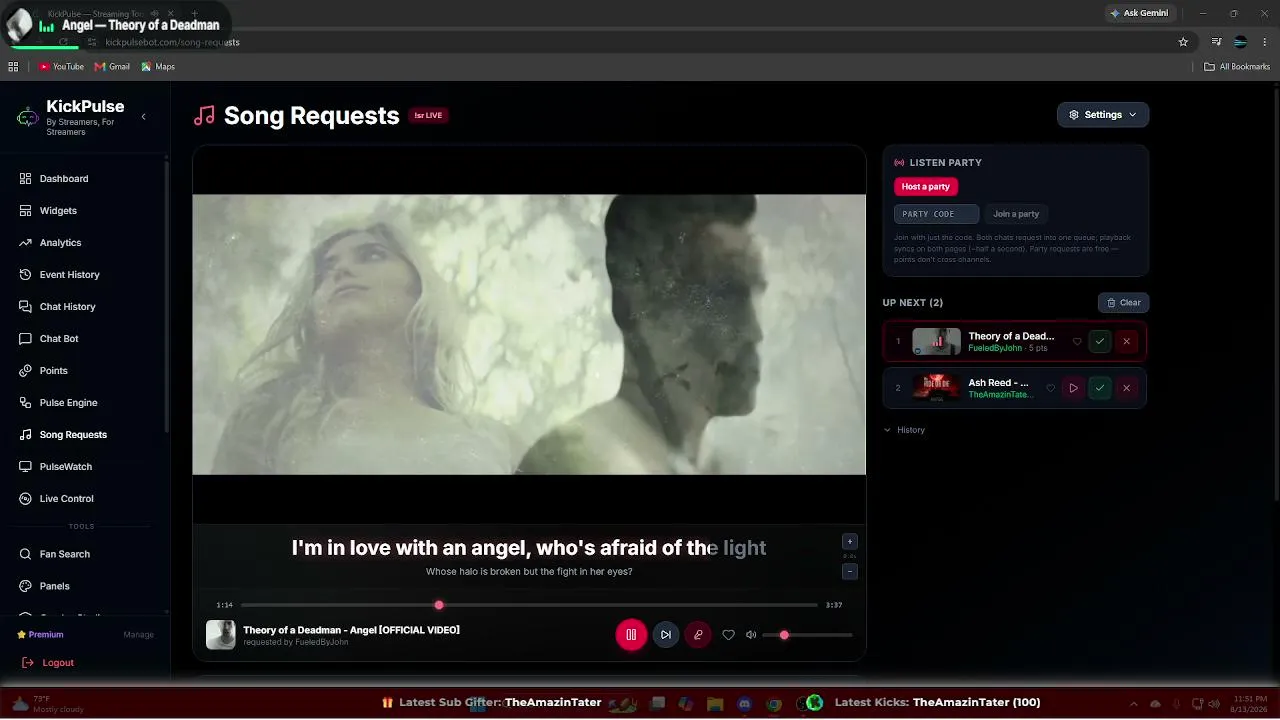Click the FueledByJohn requester name in queue
The image size is (1280, 720).
click(x=995, y=348)
